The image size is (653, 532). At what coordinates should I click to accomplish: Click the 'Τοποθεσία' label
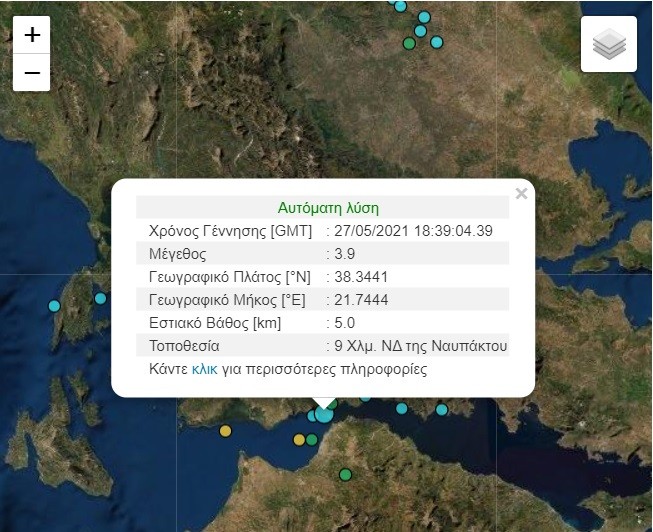tap(184, 346)
